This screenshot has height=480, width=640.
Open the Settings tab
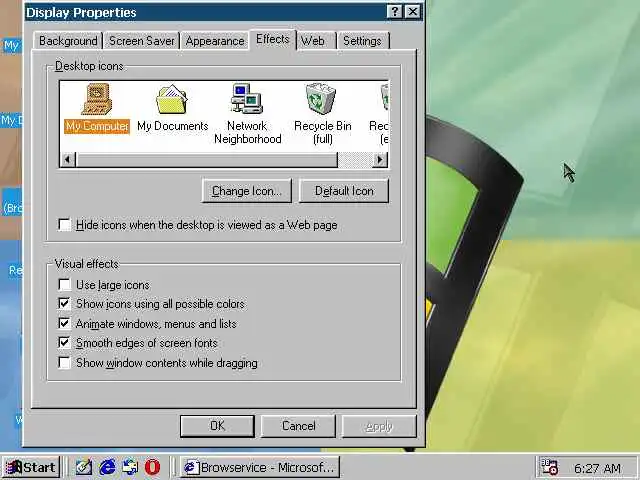point(362,41)
